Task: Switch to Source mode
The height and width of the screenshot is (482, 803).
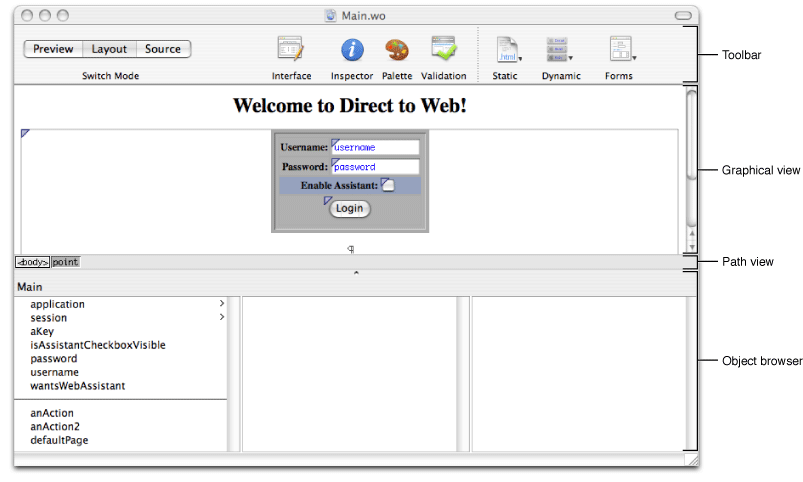Action: point(163,49)
